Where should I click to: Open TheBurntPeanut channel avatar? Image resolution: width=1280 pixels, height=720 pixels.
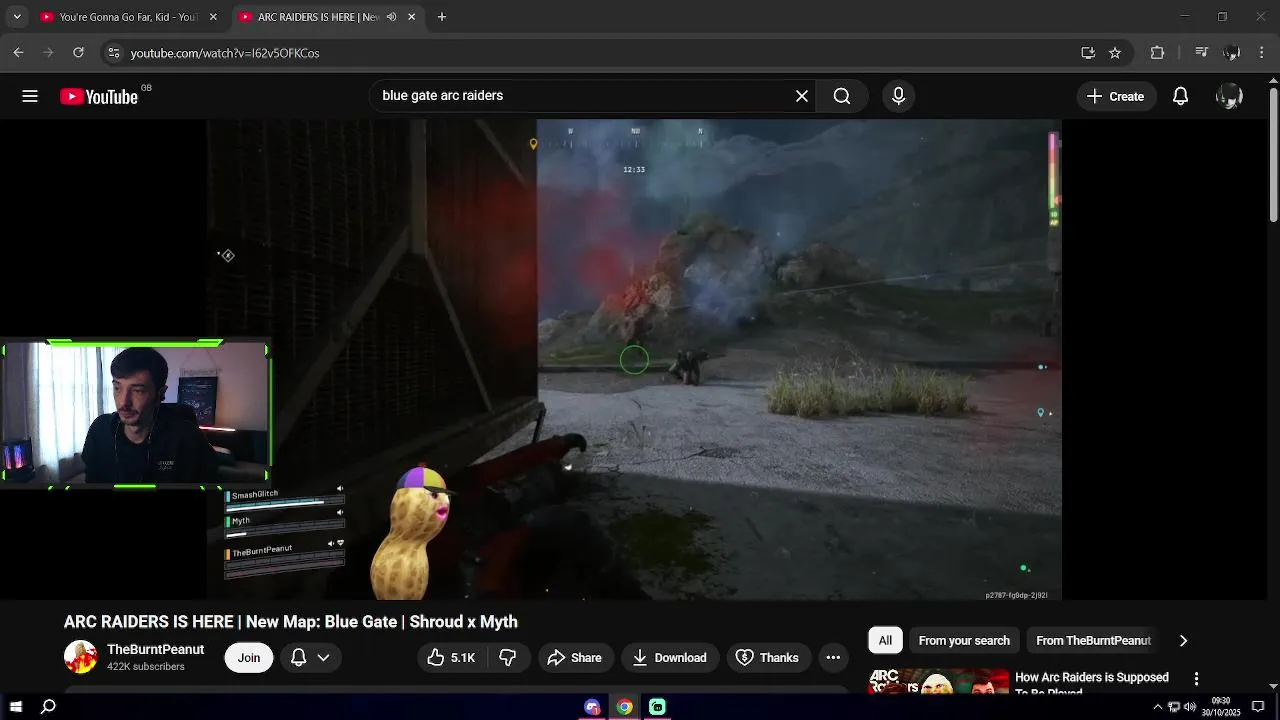coord(80,657)
